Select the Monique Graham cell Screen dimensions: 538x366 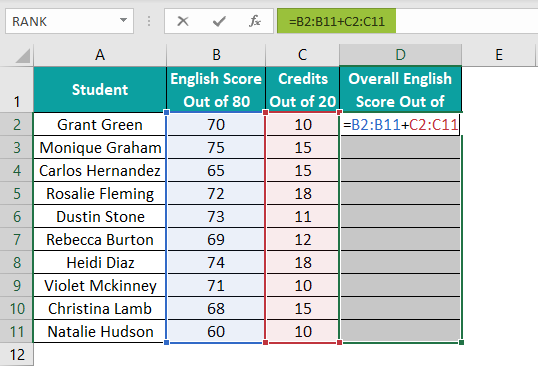tap(100, 147)
